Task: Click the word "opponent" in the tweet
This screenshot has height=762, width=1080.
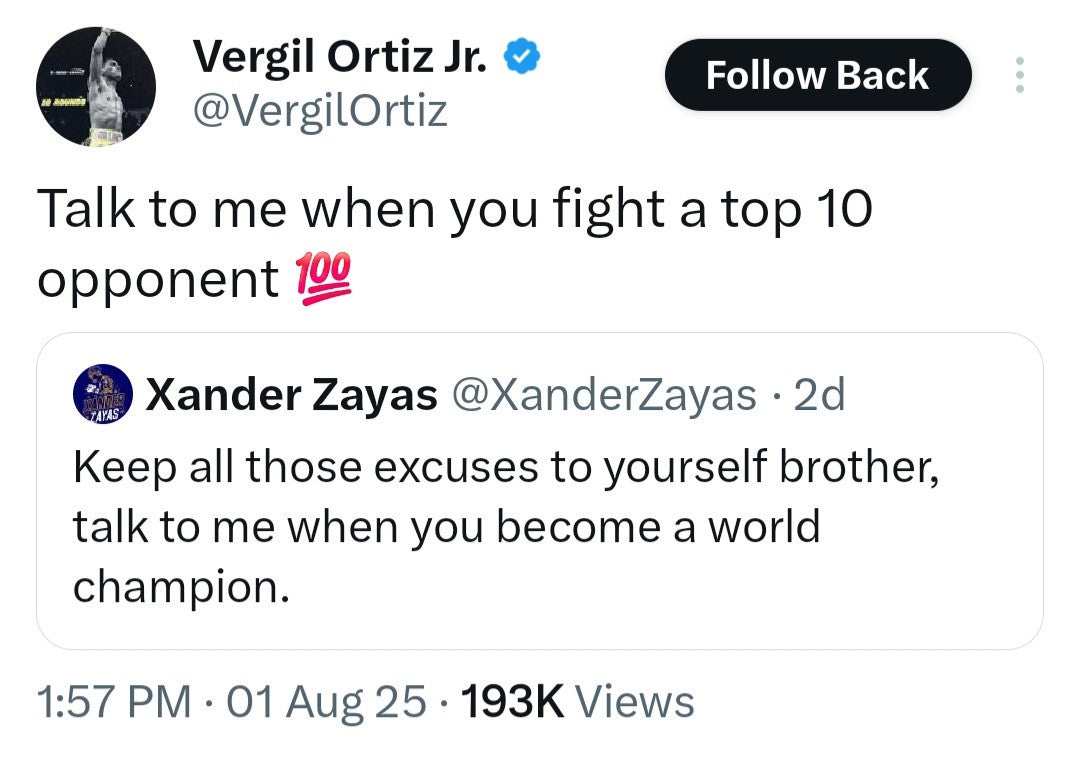Action: click(x=157, y=280)
